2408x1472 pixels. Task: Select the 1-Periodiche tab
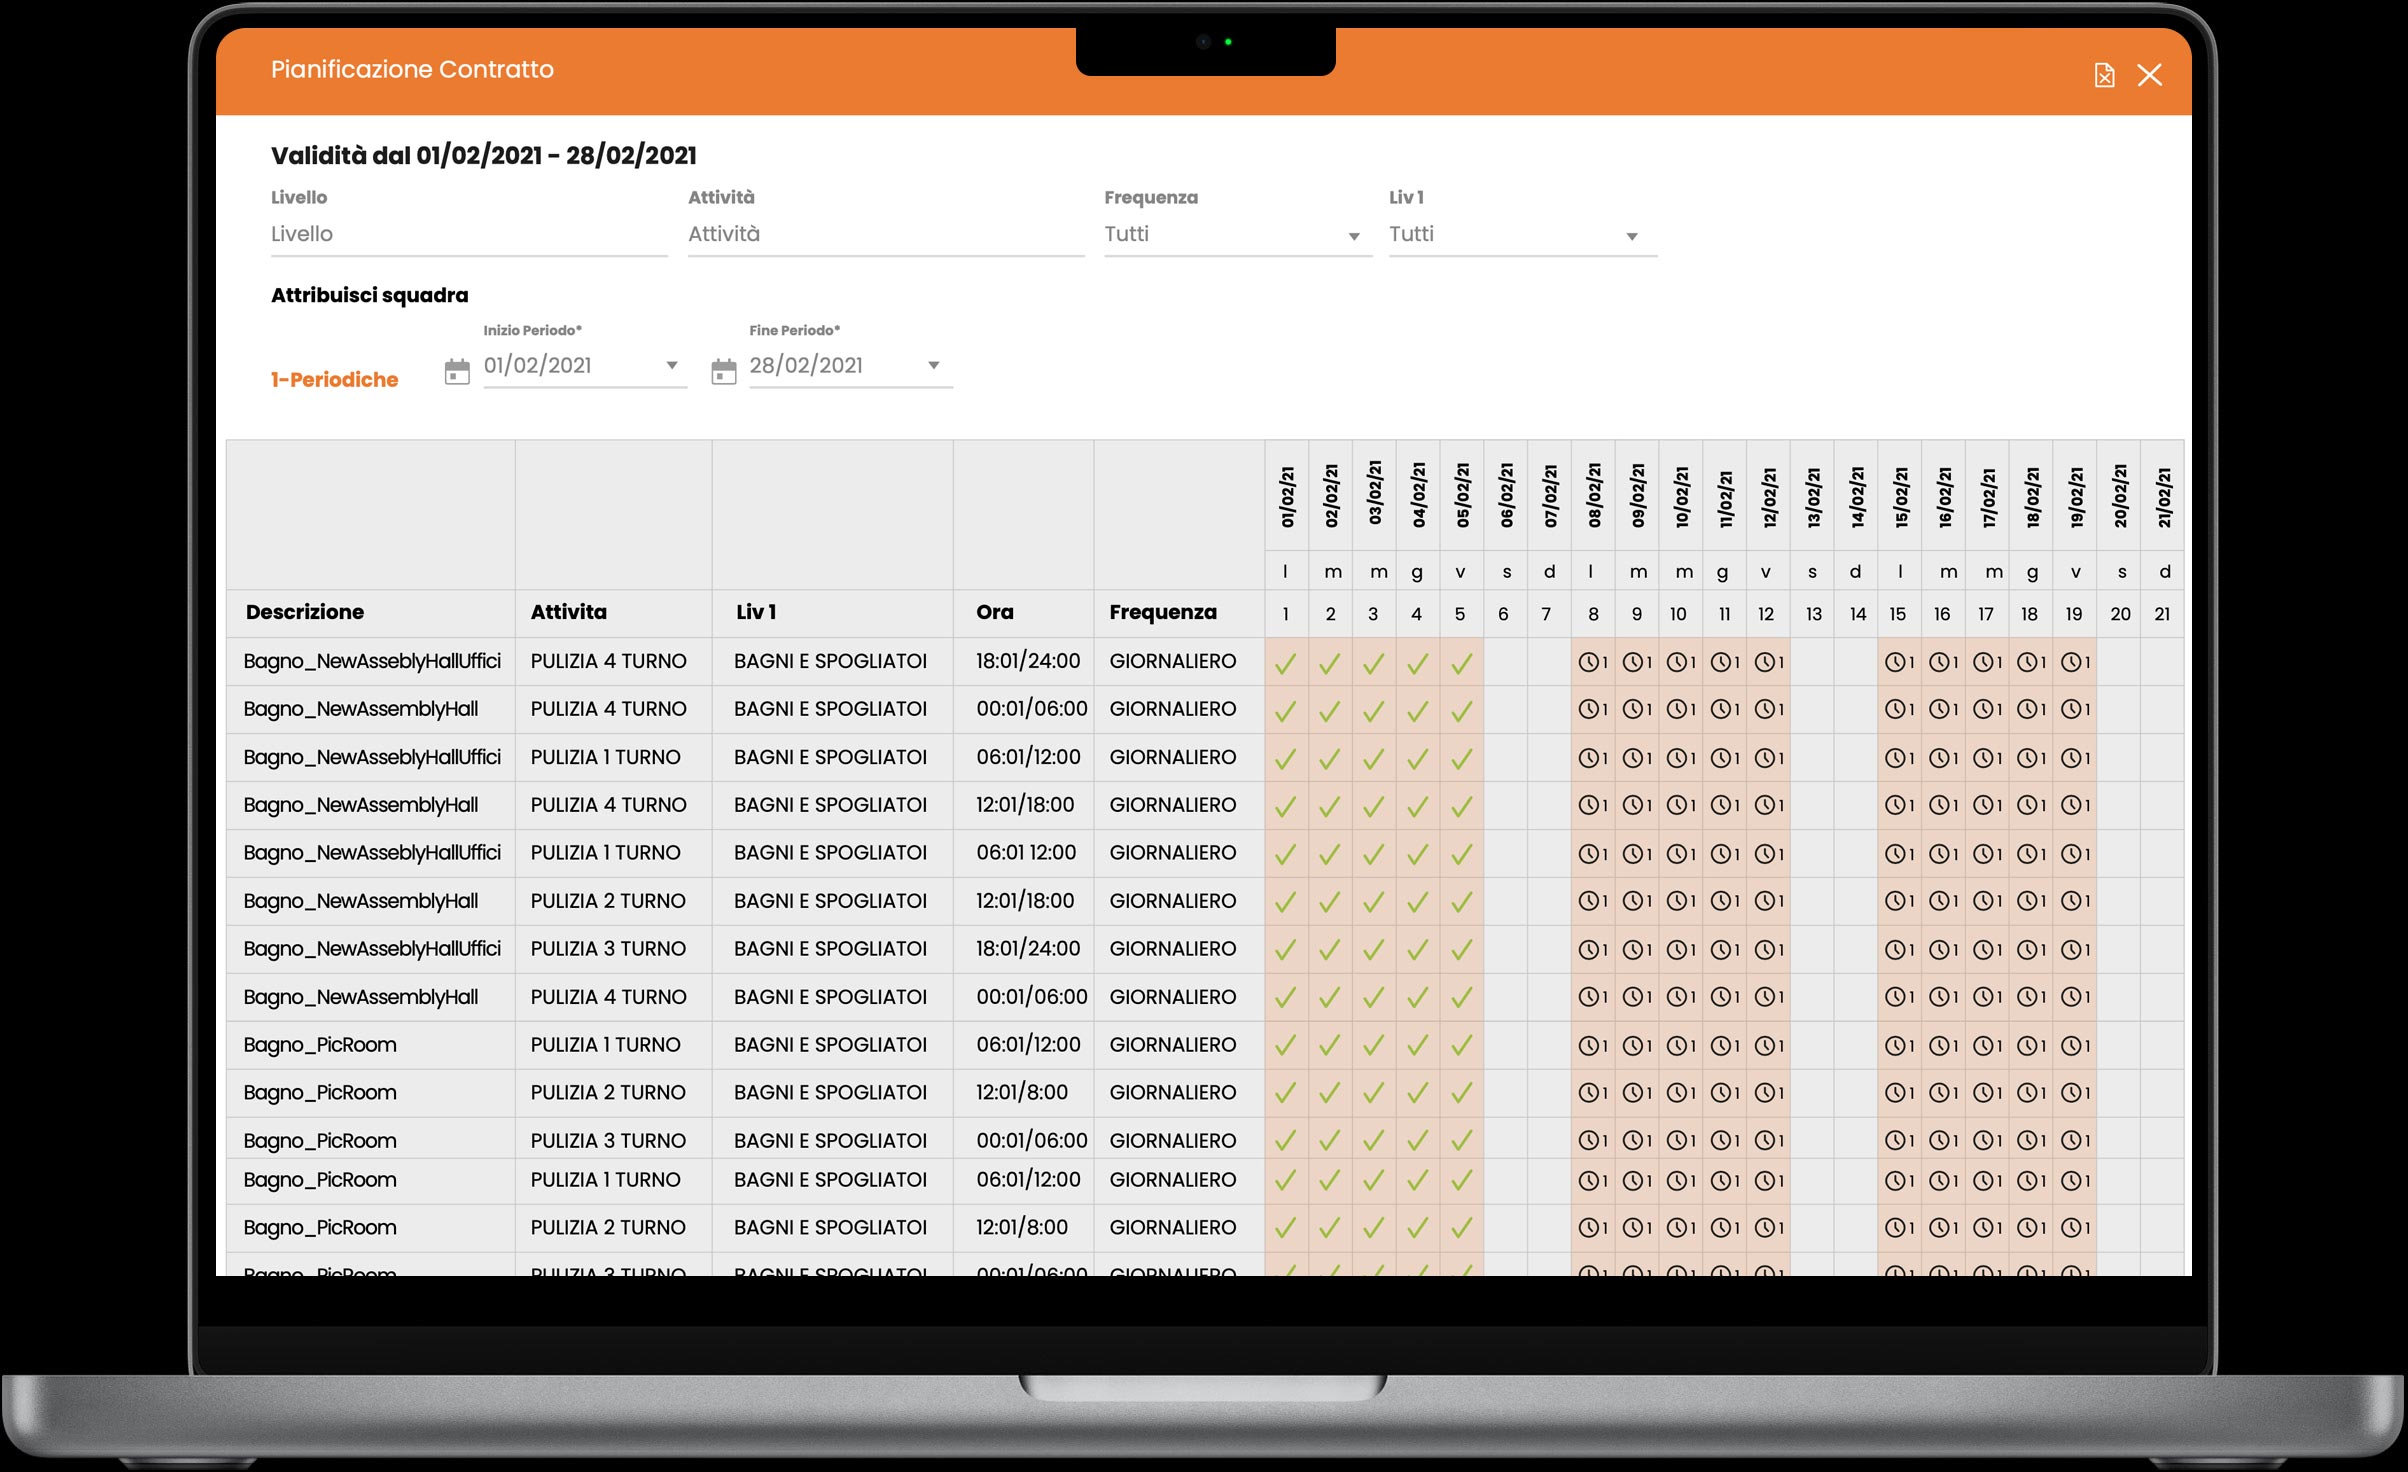pos(334,380)
